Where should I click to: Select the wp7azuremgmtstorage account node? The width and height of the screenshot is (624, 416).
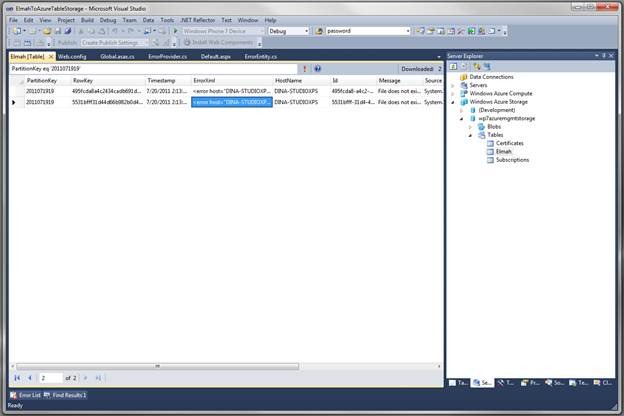507,119
